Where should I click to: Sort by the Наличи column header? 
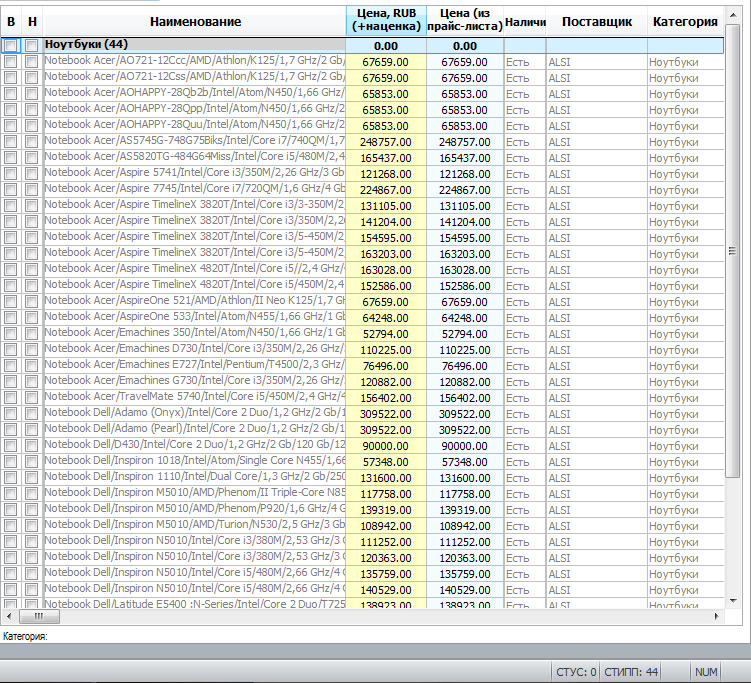(x=525, y=22)
